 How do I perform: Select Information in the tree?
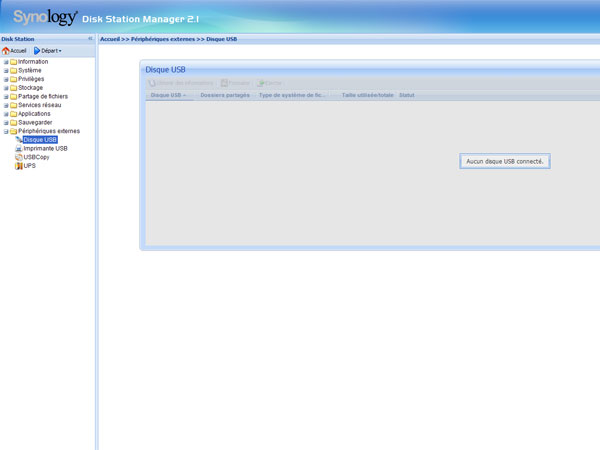point(33,62)
